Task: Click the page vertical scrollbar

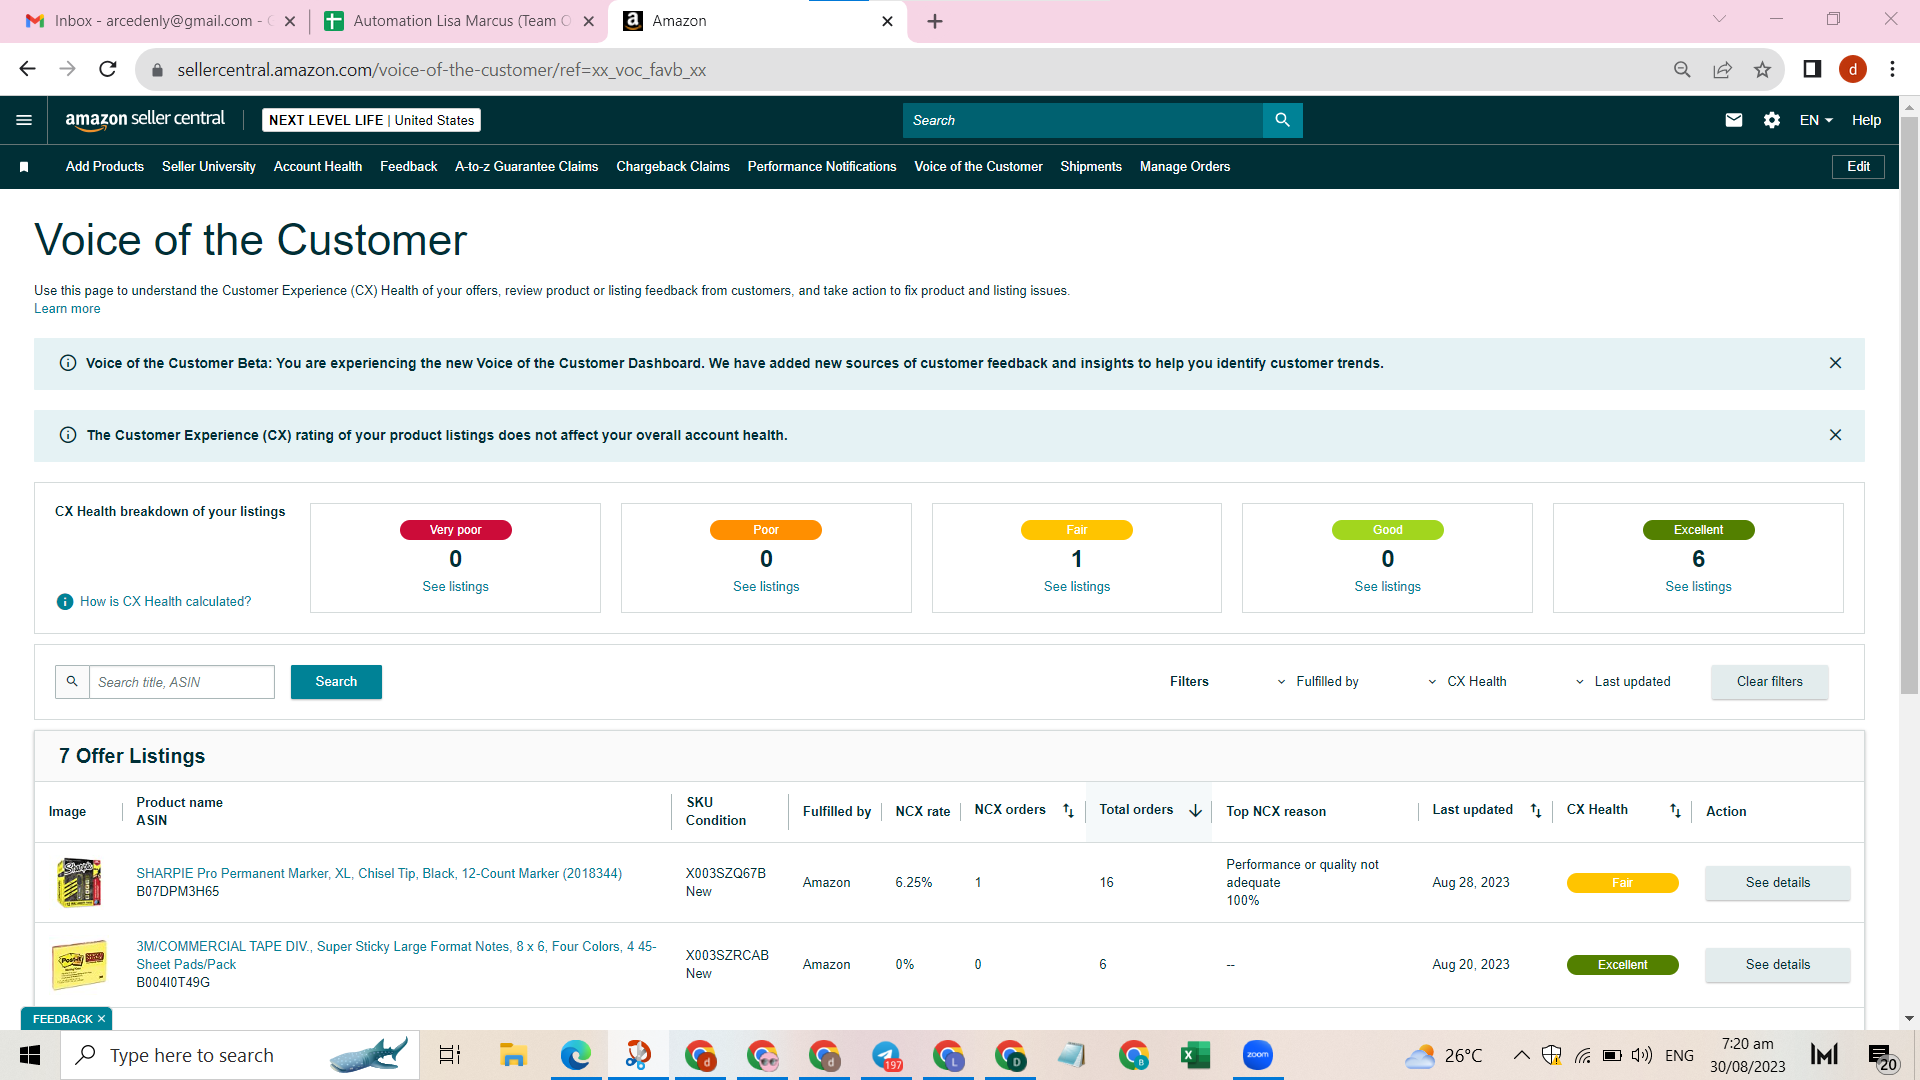Action: pos(1910,405)
